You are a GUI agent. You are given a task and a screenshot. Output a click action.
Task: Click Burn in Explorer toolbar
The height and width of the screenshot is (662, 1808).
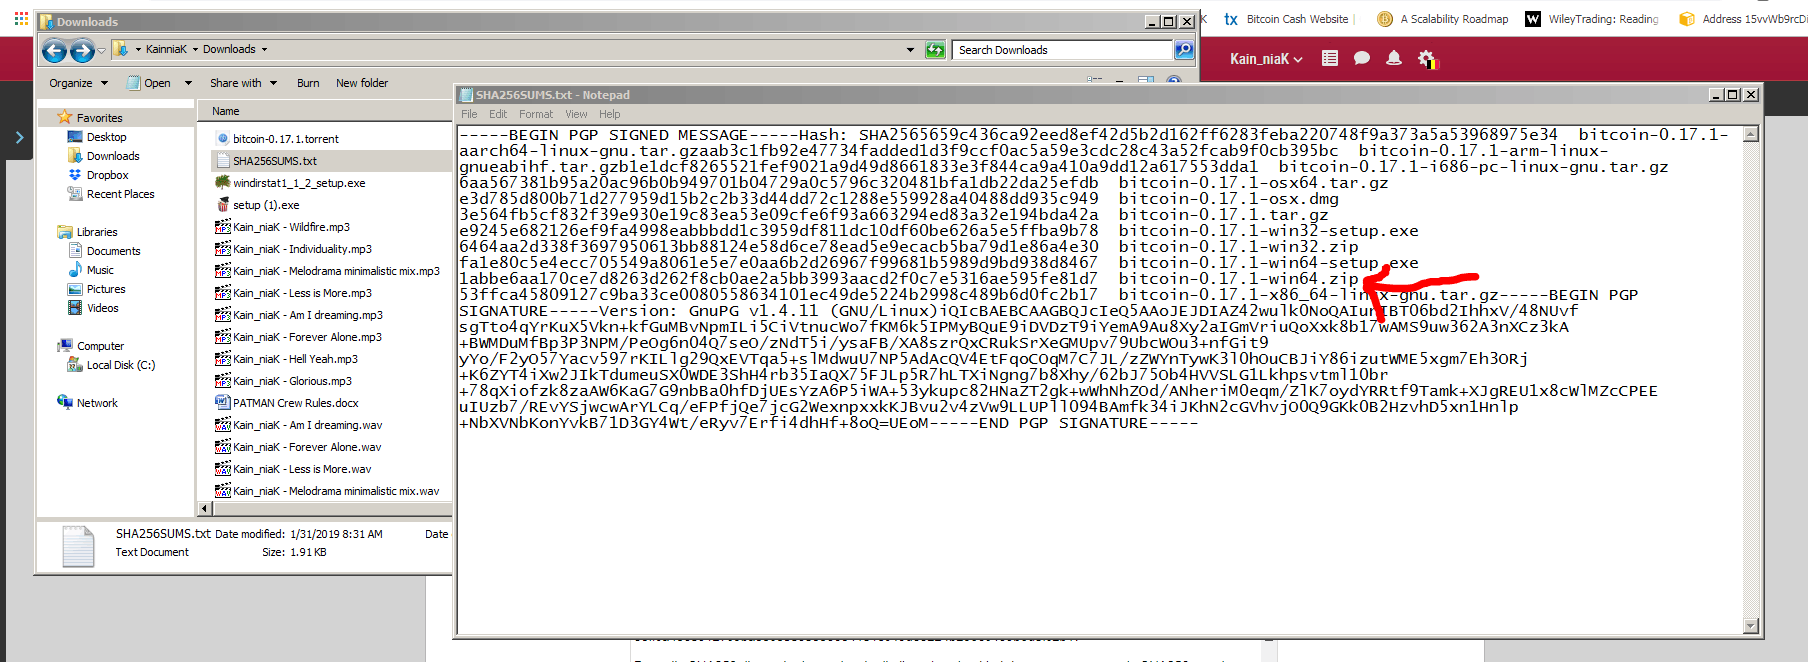(308, 83)
